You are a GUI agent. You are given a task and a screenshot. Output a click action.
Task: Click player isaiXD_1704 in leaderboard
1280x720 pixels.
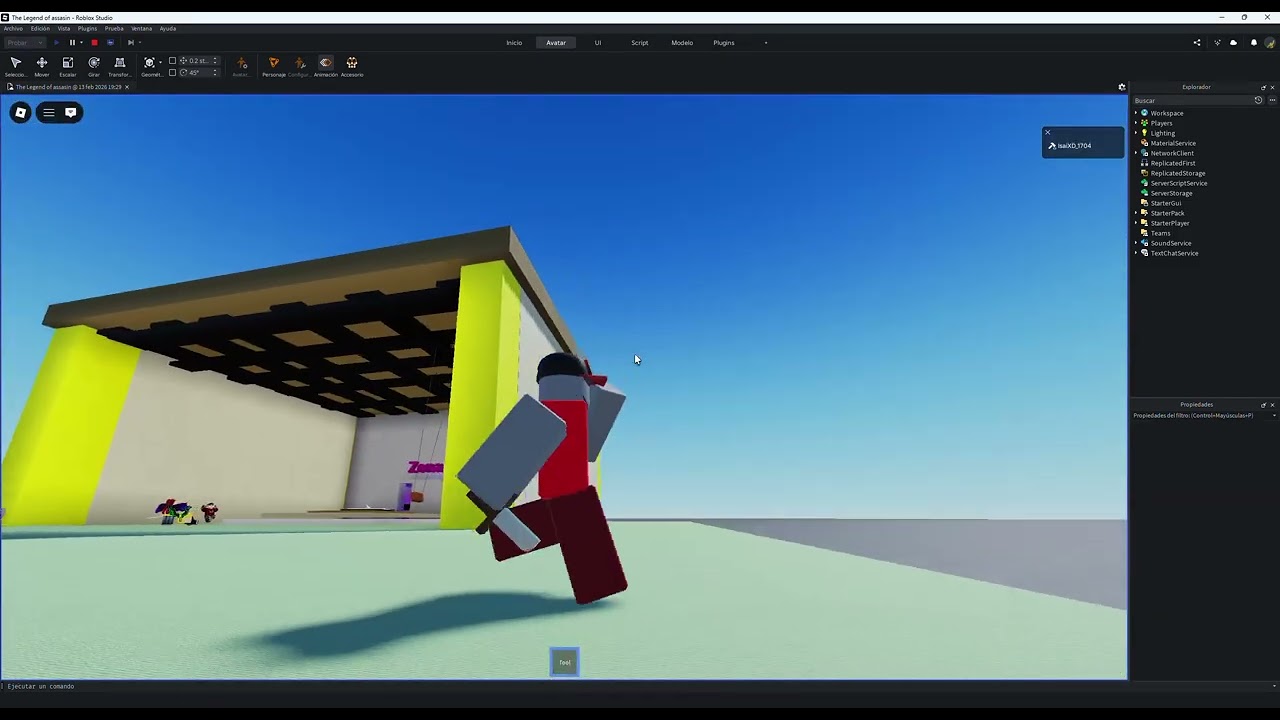coord(1083,145)
